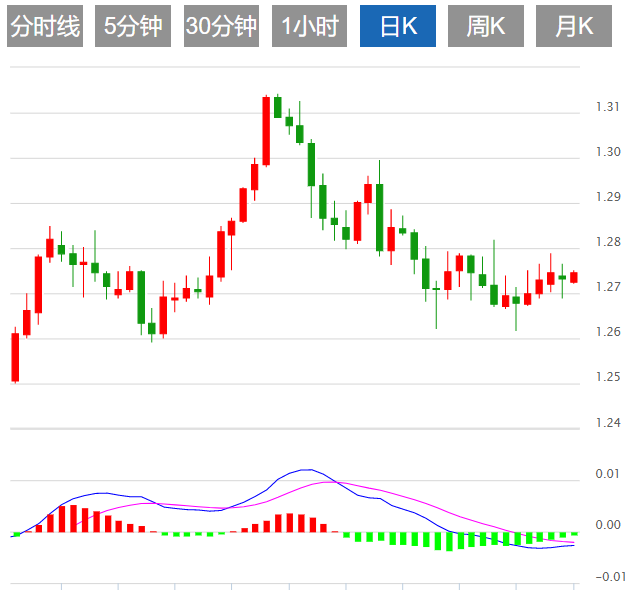The image size is (635, 590).
Task: Click the tallest red candlestick at the peak
Action: pyautogui.click(x=266, y=131)
